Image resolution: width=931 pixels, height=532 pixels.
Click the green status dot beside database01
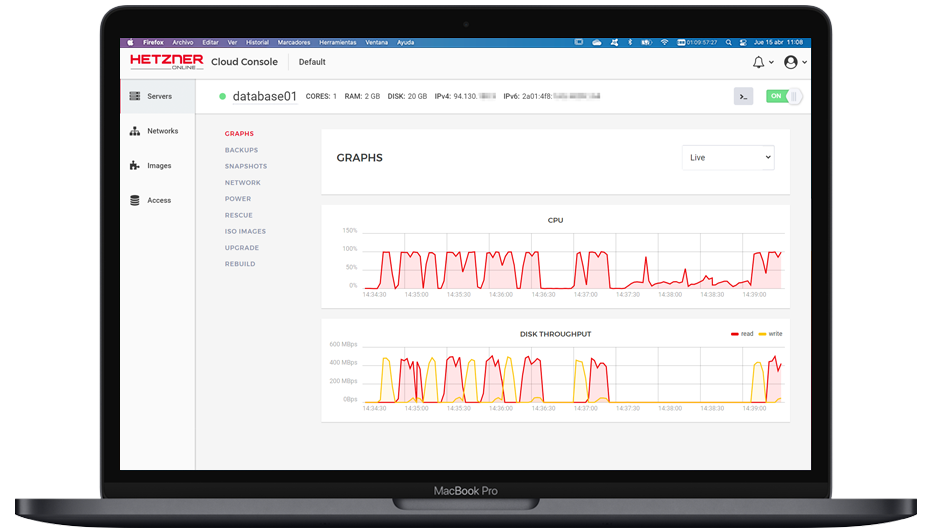point(222,96)
